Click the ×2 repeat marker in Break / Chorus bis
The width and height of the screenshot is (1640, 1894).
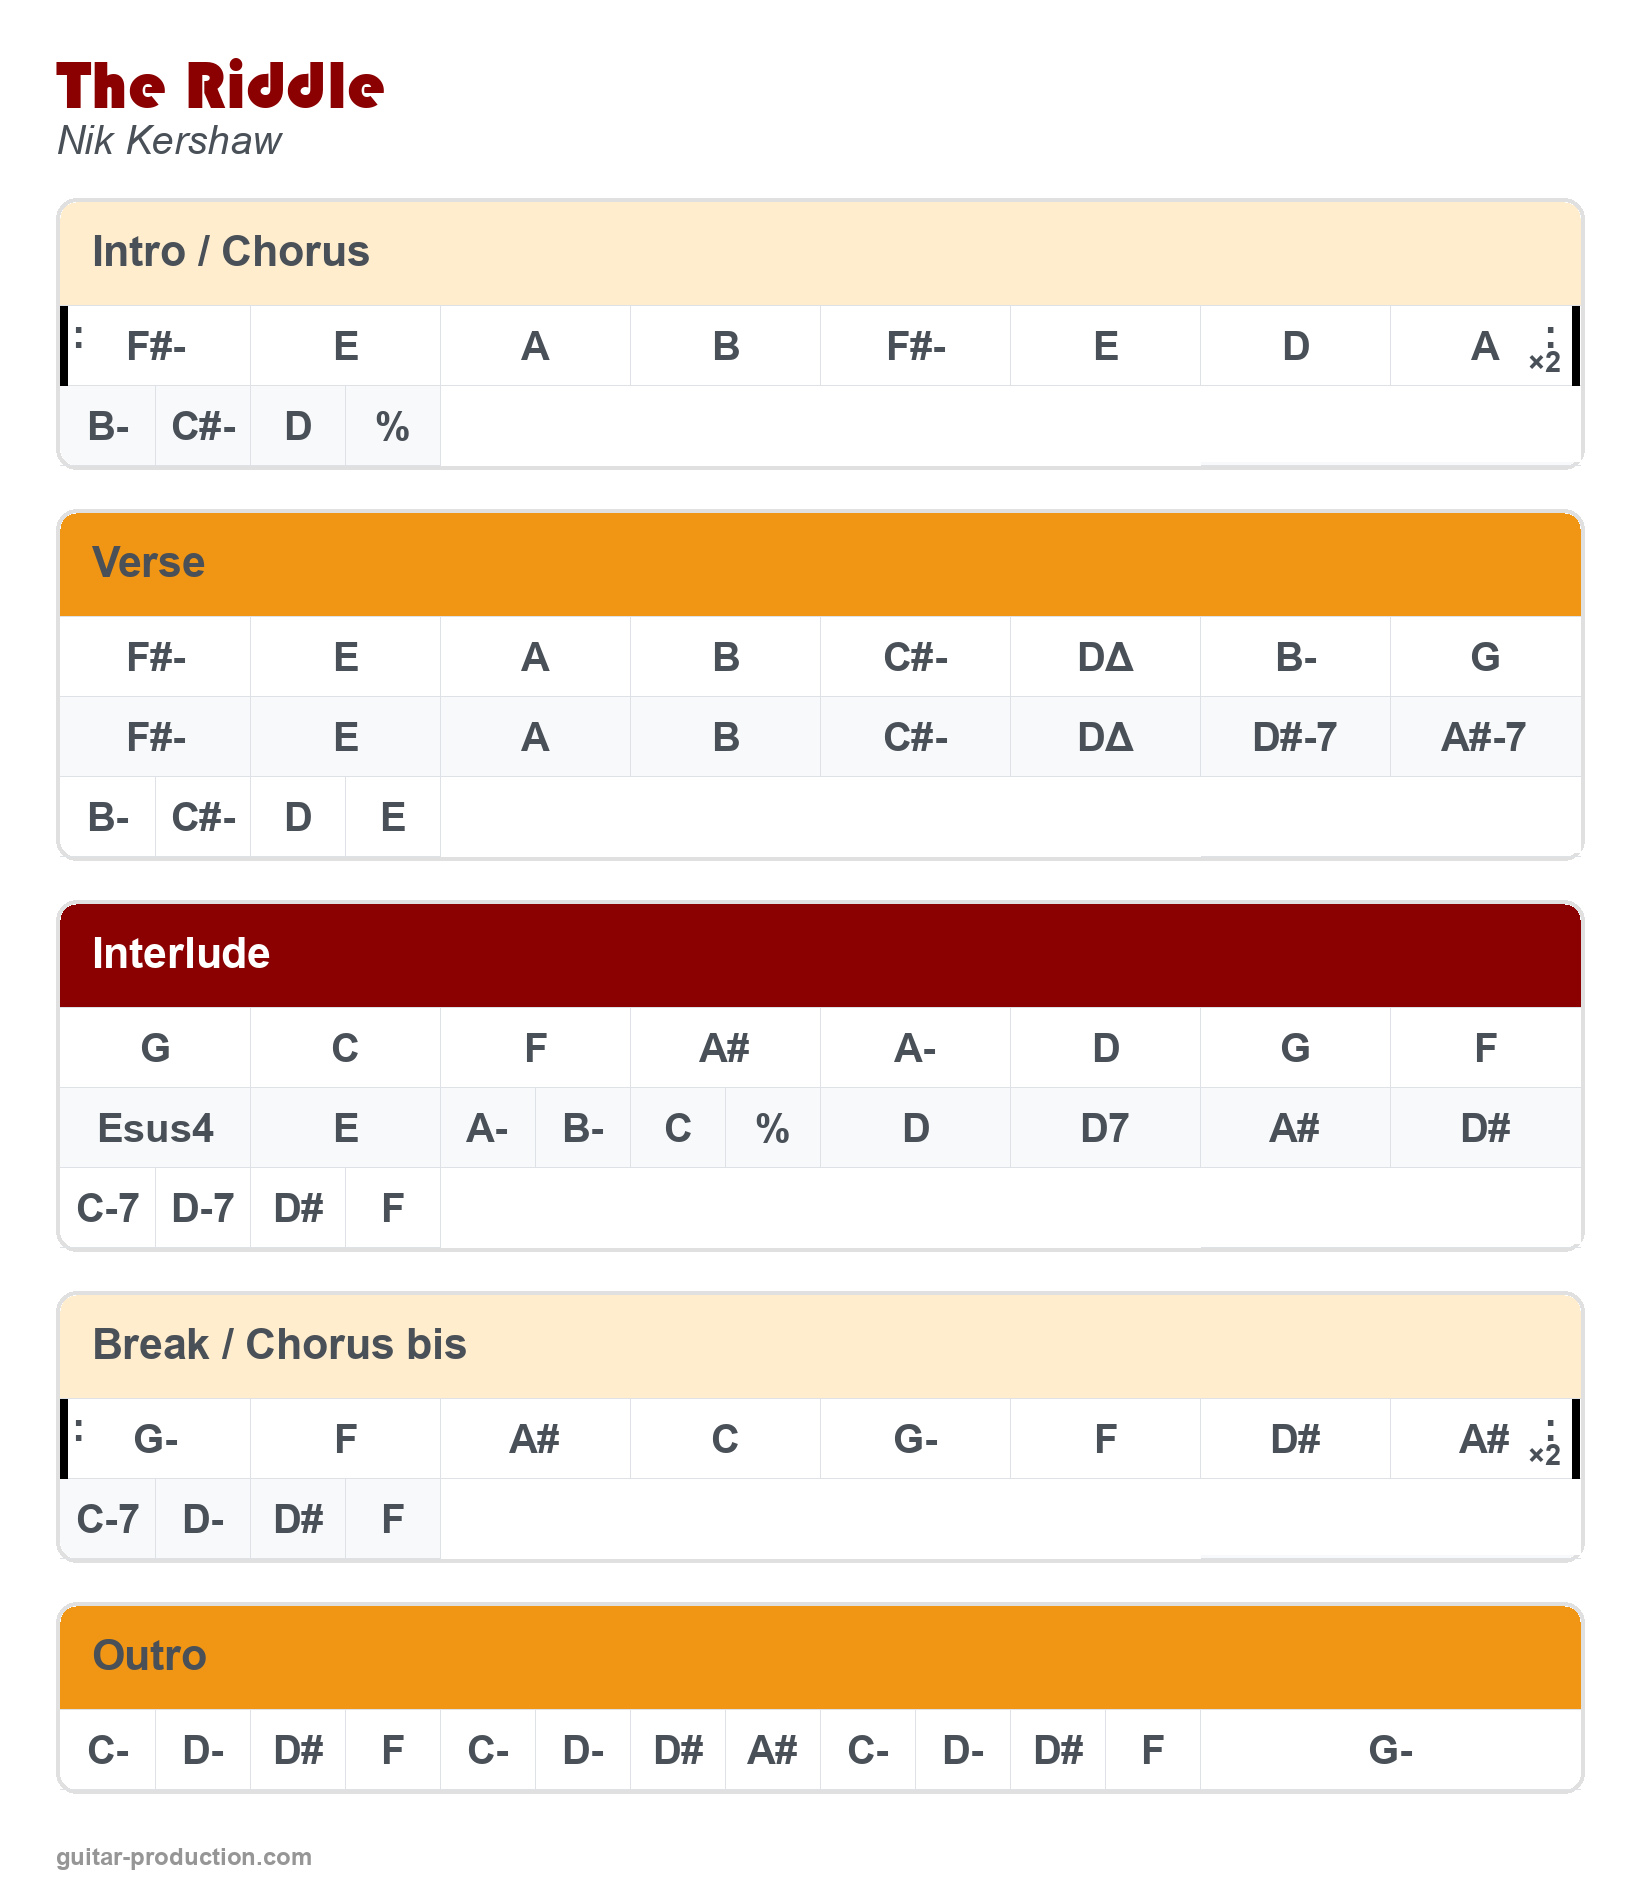[1545, 1452]
